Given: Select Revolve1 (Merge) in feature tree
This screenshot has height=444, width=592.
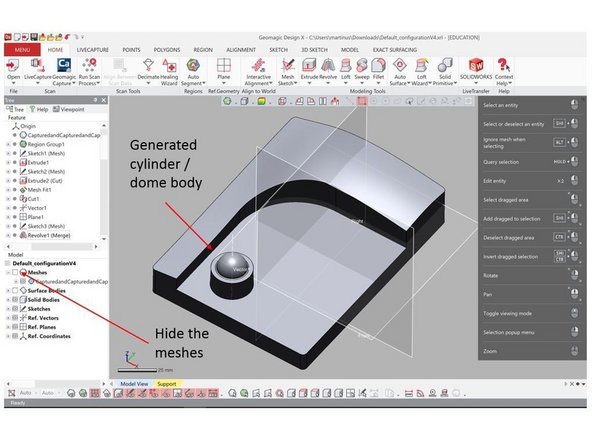Looking at the screenshot, I should coord(45,235).
